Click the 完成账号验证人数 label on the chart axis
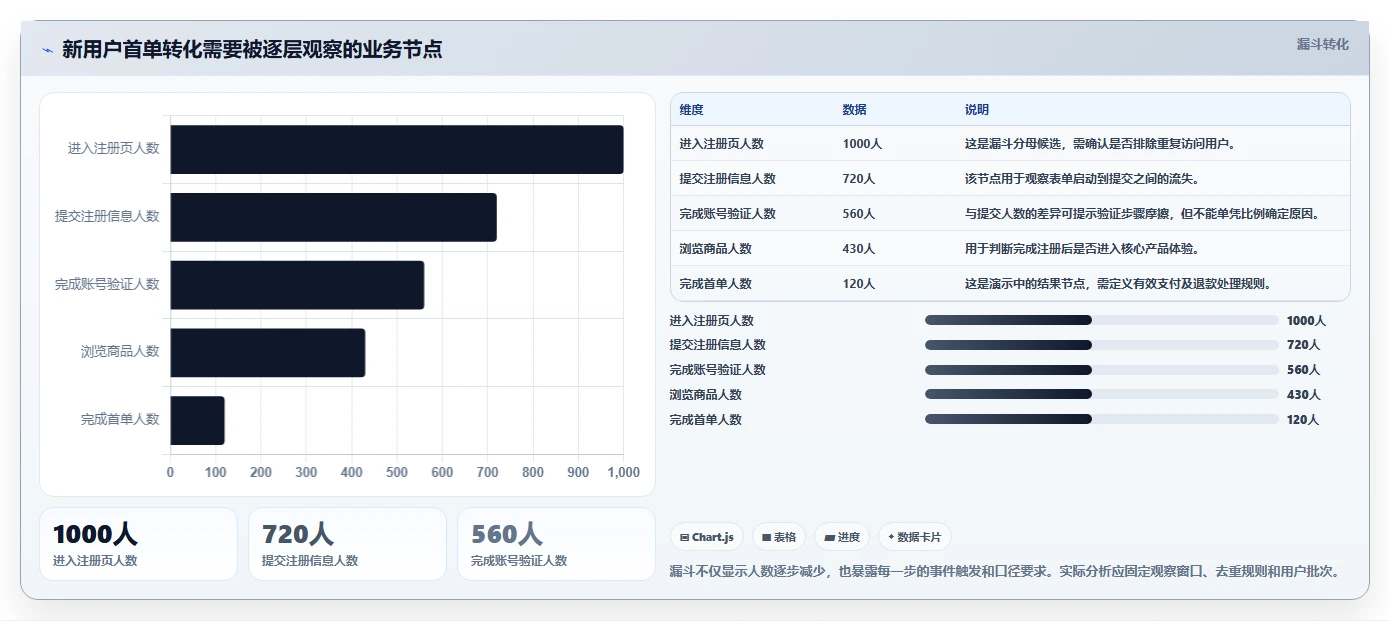1390x621 pixels. click(107, 285)
